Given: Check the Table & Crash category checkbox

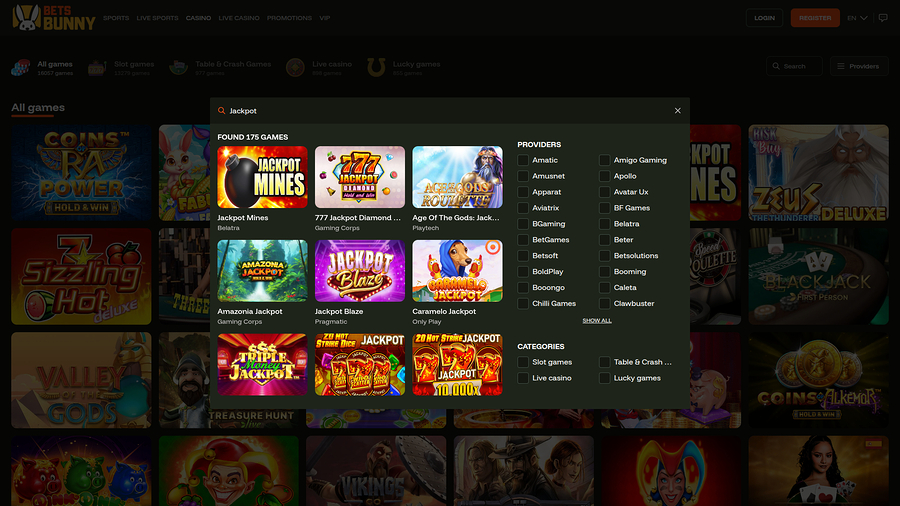Looking at the screenshot, I should point(604,362).
